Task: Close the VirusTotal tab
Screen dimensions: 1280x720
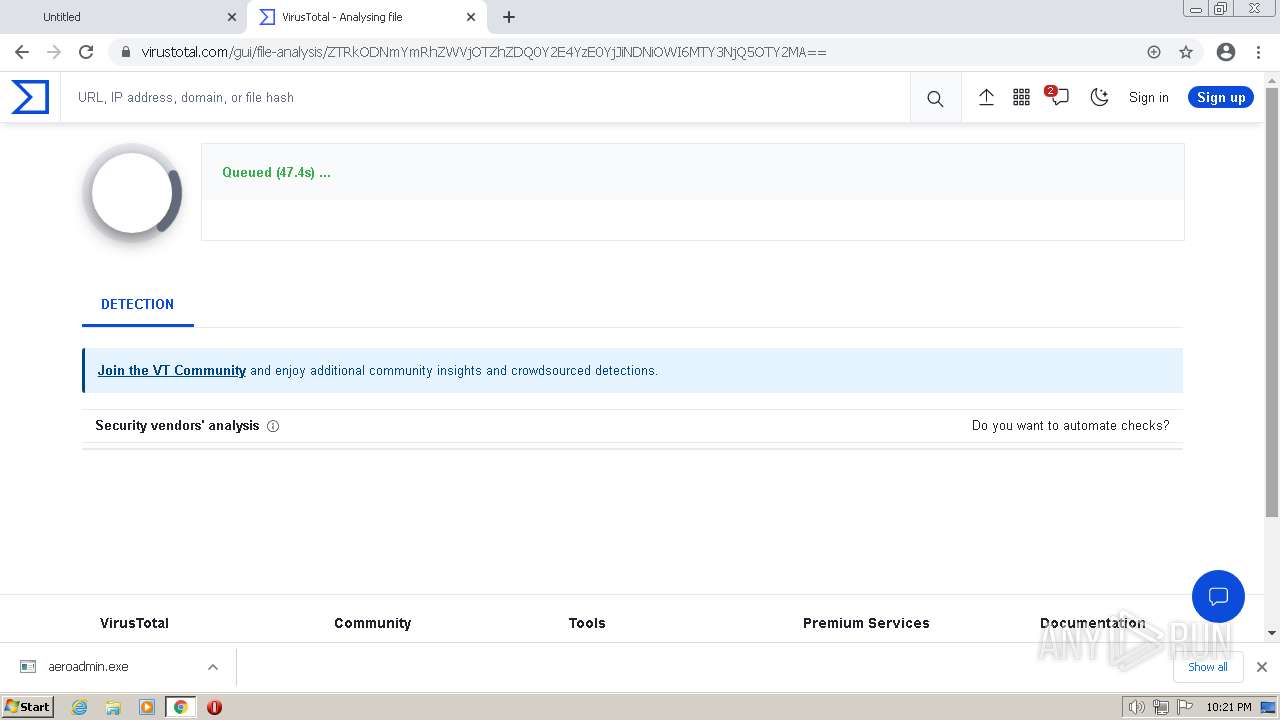Action: tap(471, 17)
